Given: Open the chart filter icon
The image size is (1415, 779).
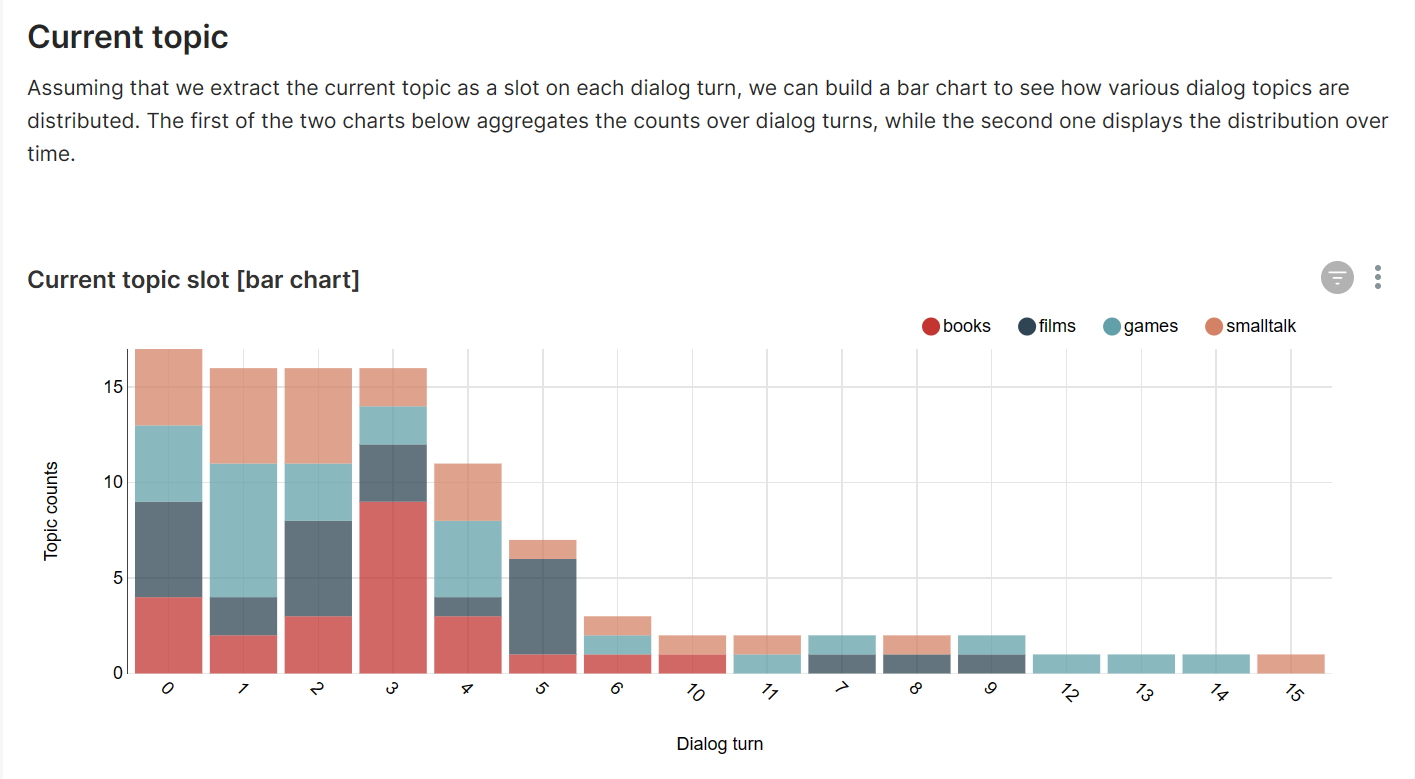Looking at the screenshot, I should pos(1337,277).
